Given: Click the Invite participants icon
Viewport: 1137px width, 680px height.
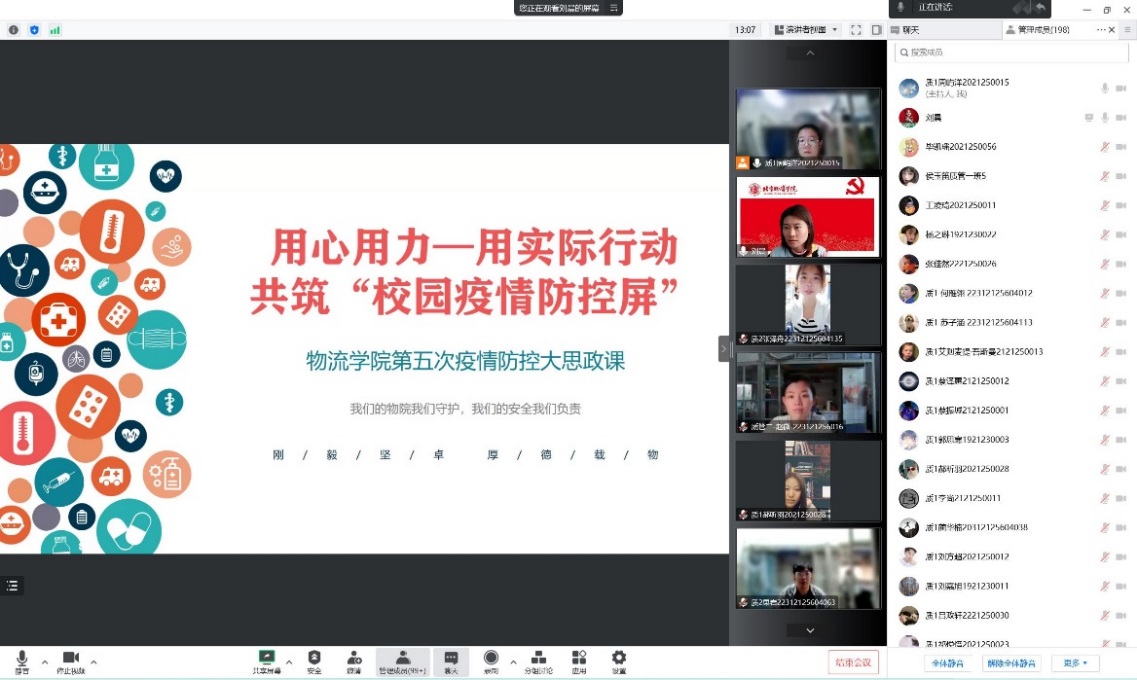Looking at the screenshot, I should click(x=354, y=659).
